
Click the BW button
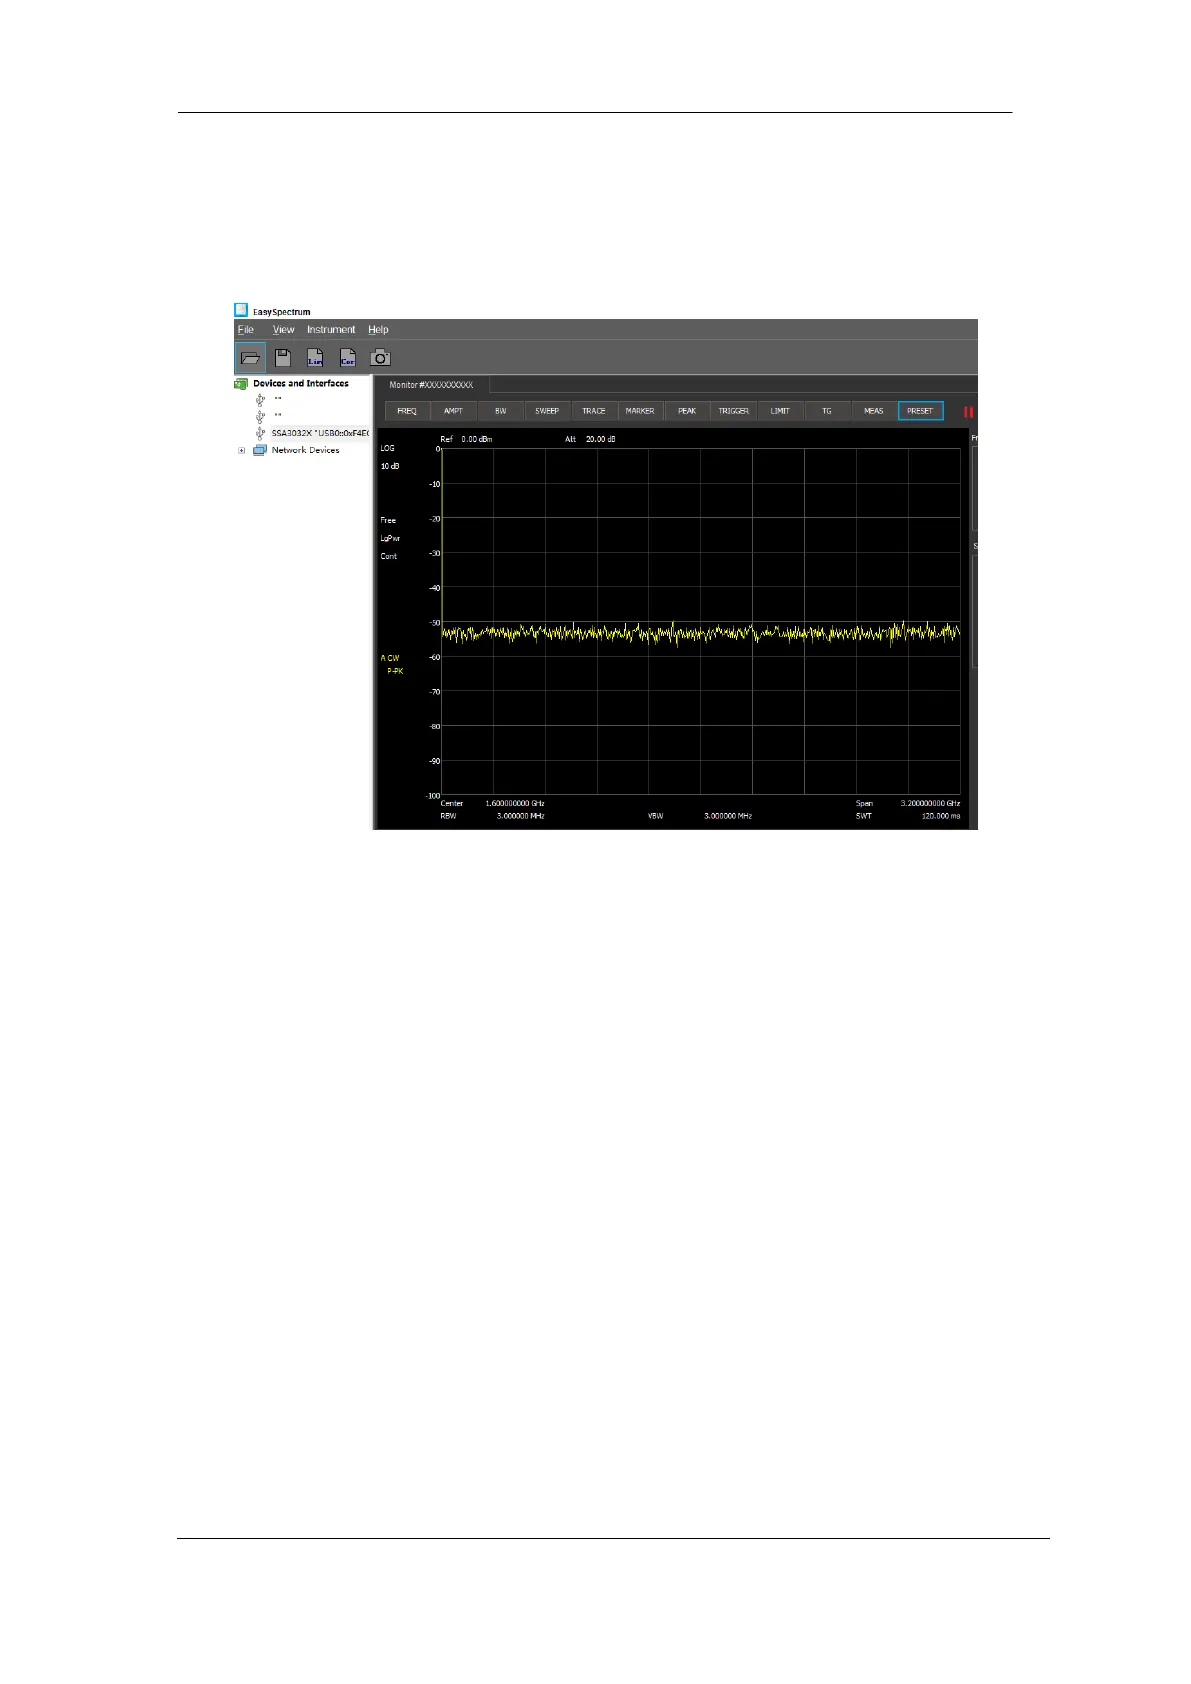pyautogui.click(x=501, y=411)
